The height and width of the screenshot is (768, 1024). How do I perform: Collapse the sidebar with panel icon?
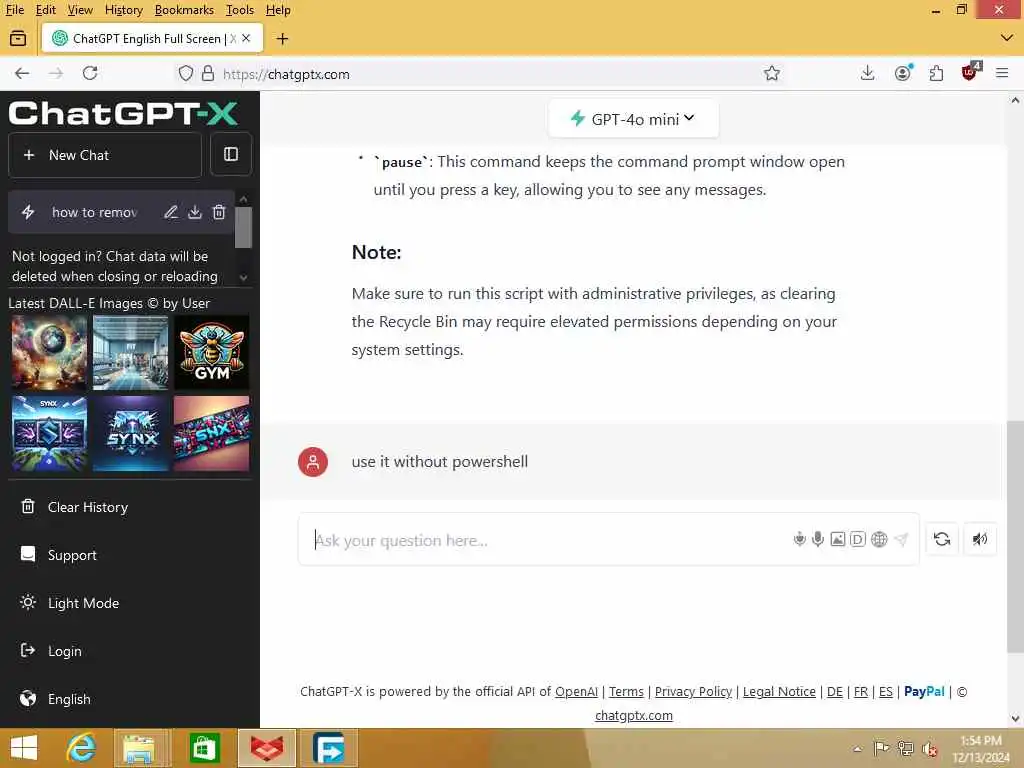[x=231, y=155]
